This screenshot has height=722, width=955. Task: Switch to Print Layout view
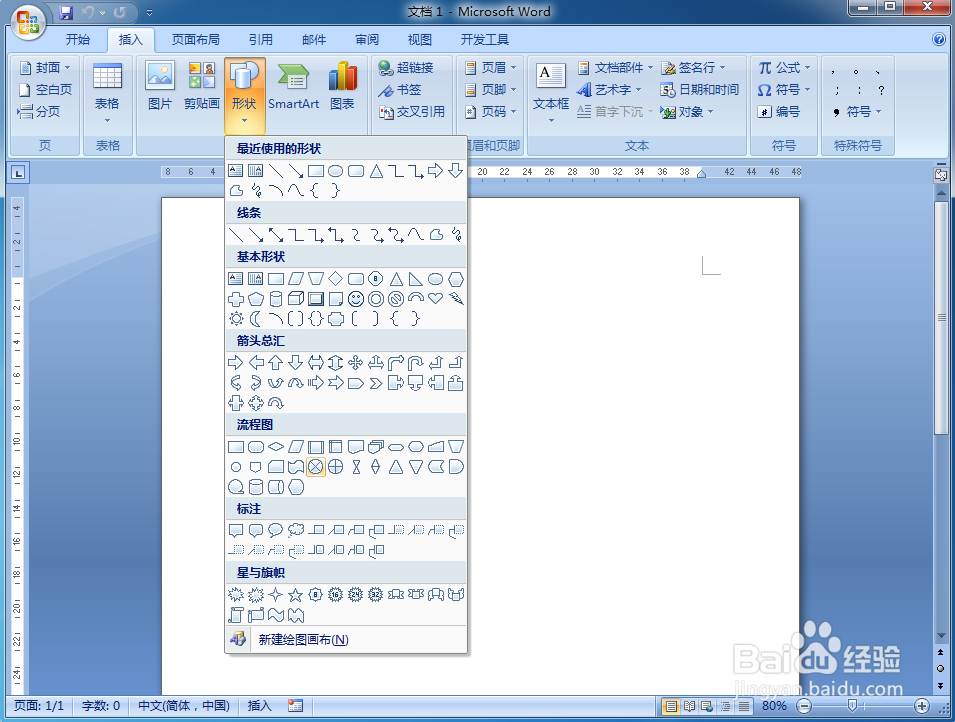pos(671,707)
